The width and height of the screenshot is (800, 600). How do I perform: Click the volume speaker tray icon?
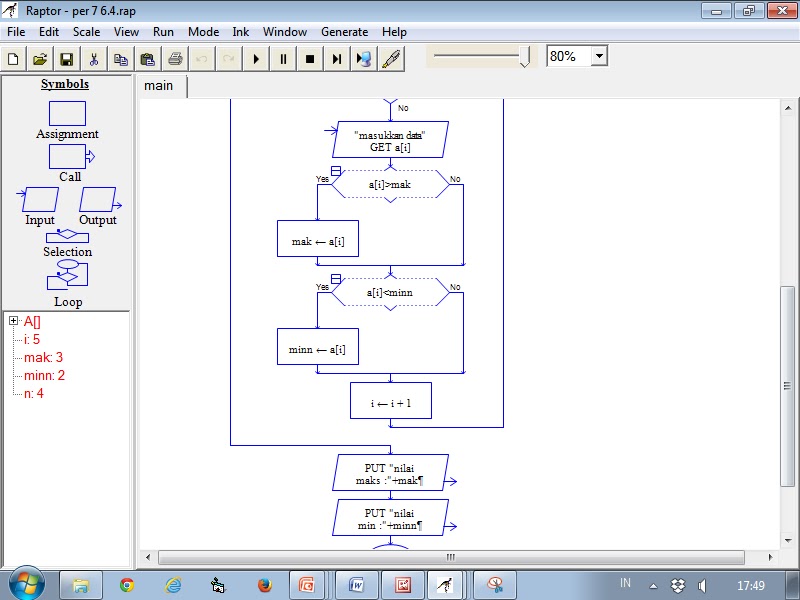click(702, 586)
